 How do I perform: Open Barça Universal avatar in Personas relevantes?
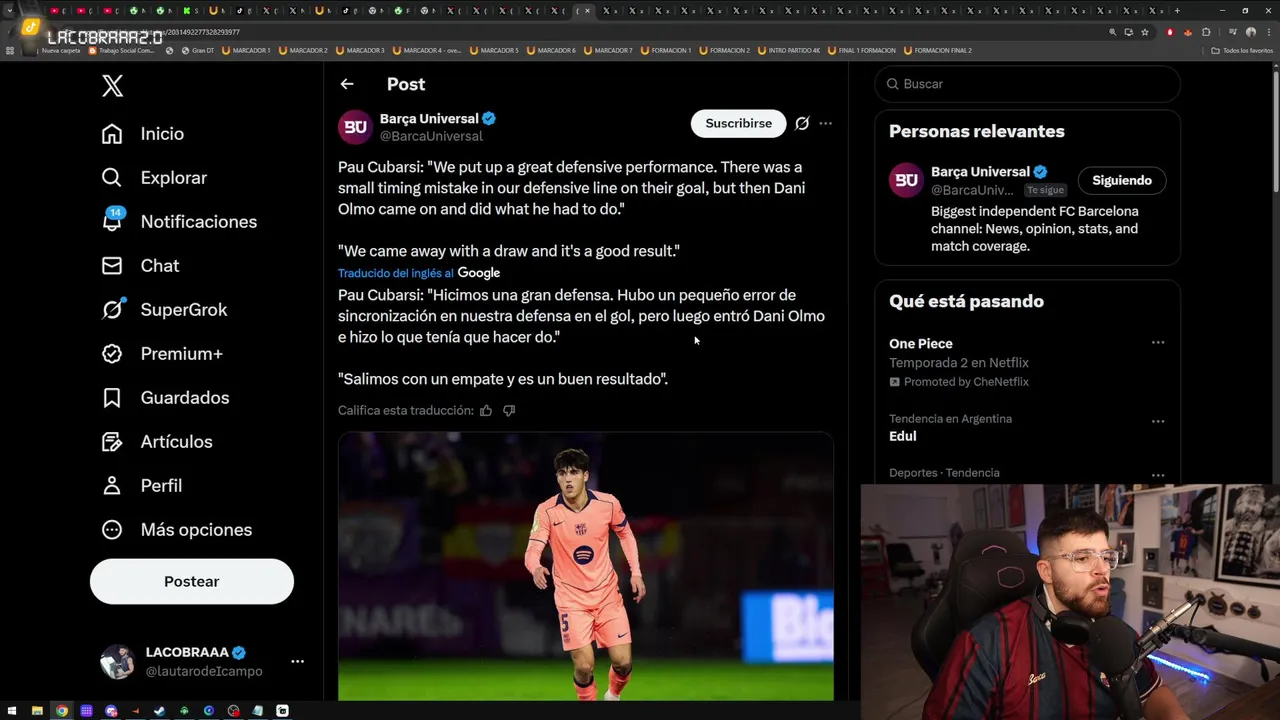click(906, 181)
